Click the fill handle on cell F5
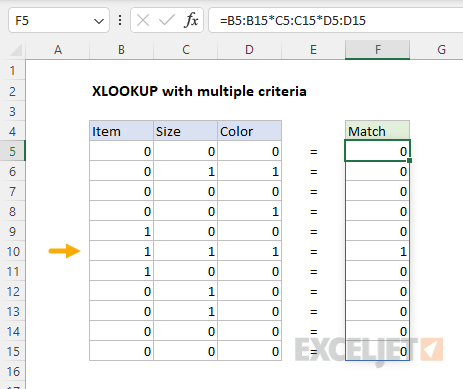Screen dimensions: 463x389 tap(409, 161)
